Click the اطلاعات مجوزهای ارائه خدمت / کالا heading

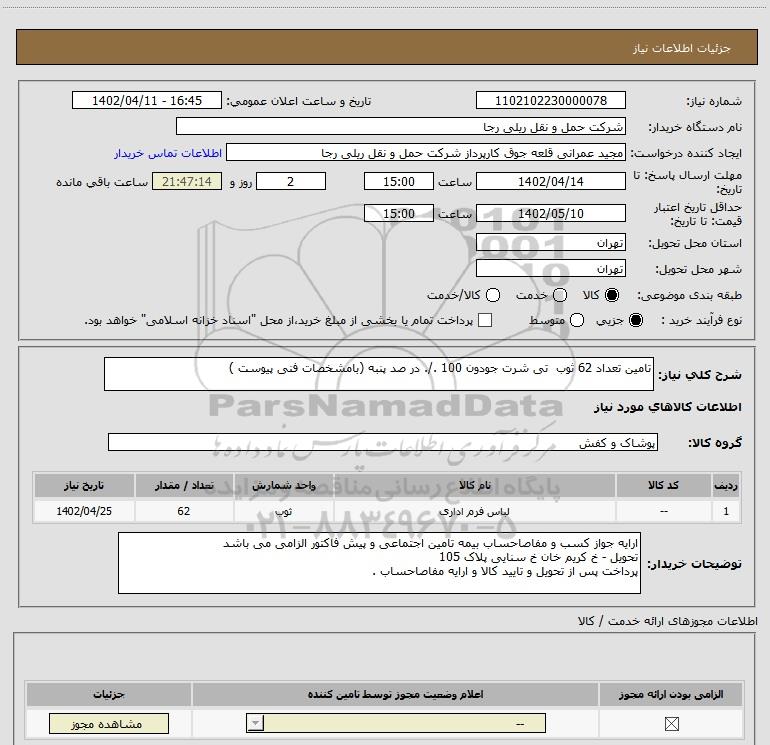click(x=668, y=621)
